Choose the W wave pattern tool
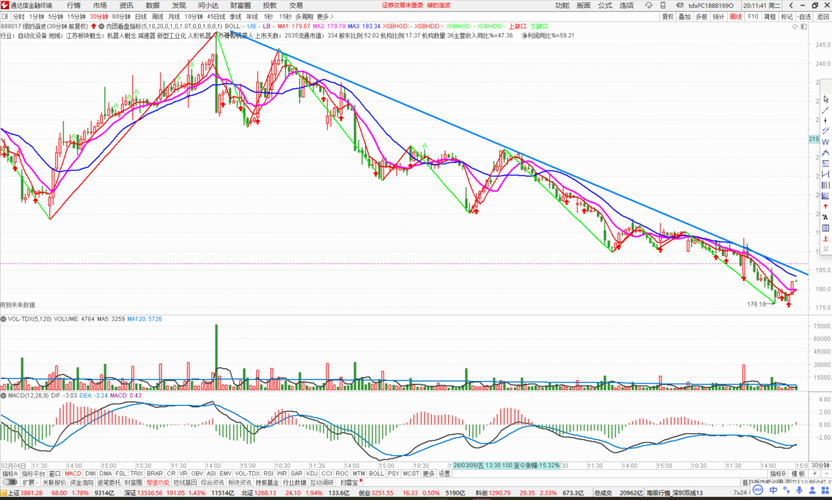Screen dimensions: 832x500 pyautogui.click(x=826, y=142)
